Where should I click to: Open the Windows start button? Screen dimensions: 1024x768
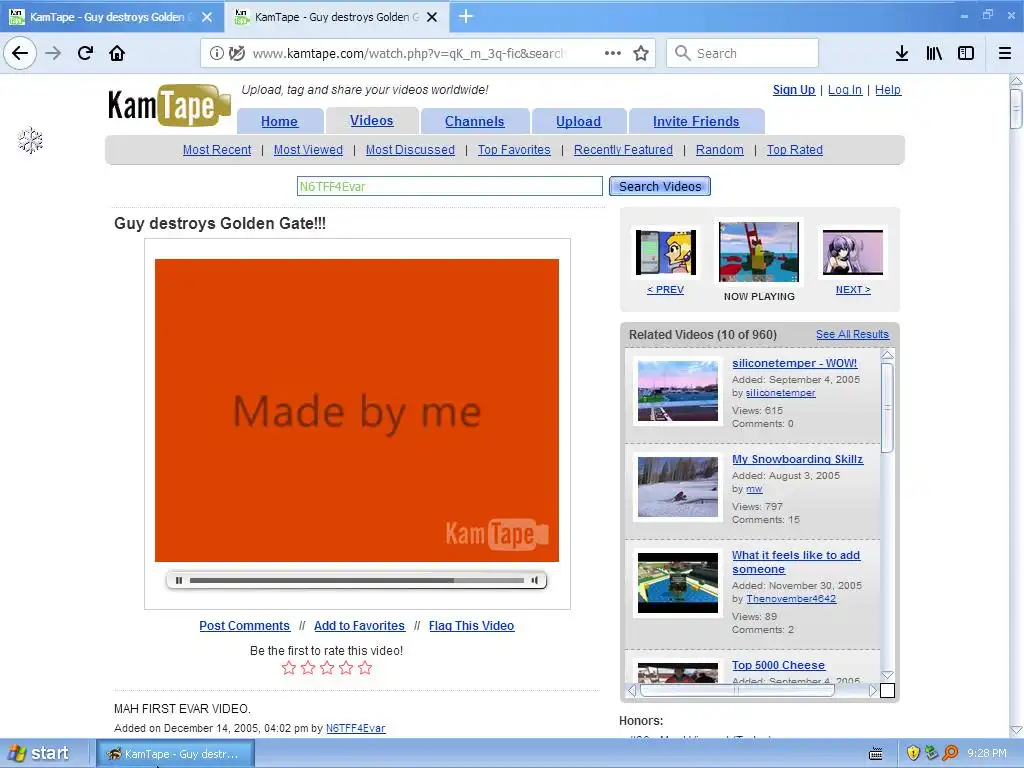point(40,754)
